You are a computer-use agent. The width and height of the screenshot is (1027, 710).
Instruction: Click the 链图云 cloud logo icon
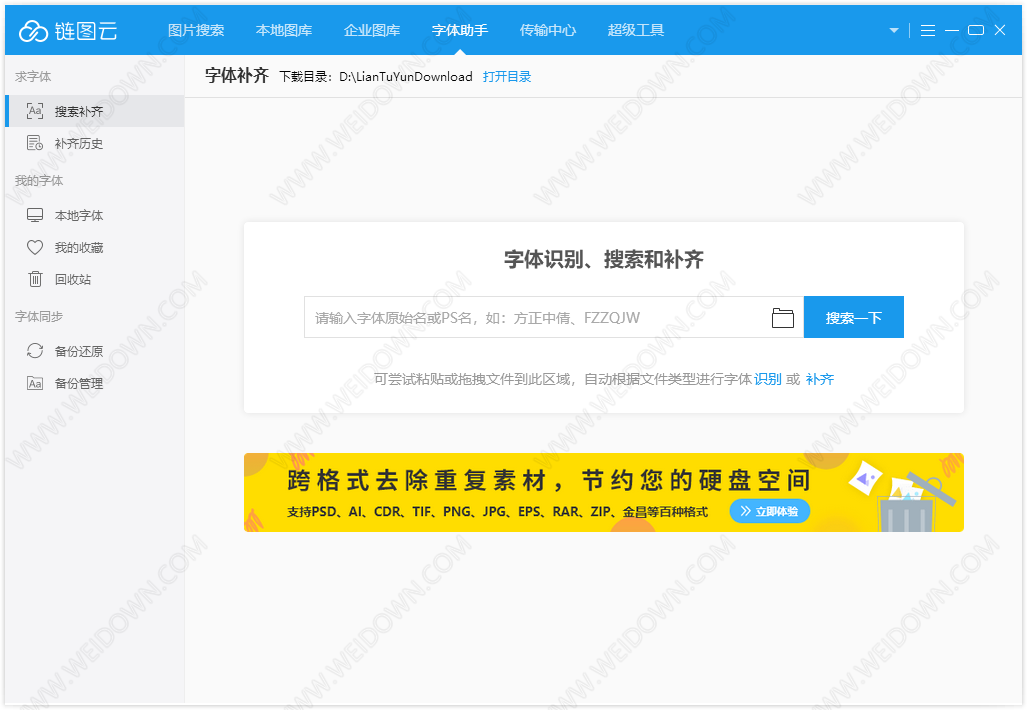click(x=33, y=30)
